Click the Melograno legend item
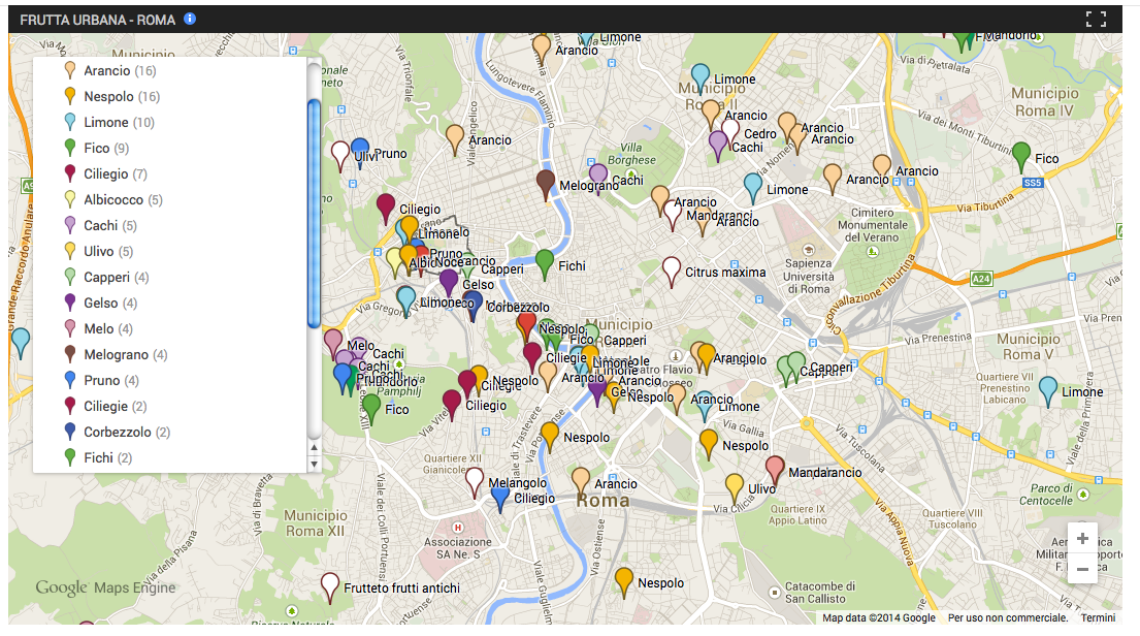Screen dimensions: 1140x636 (116, 355)
